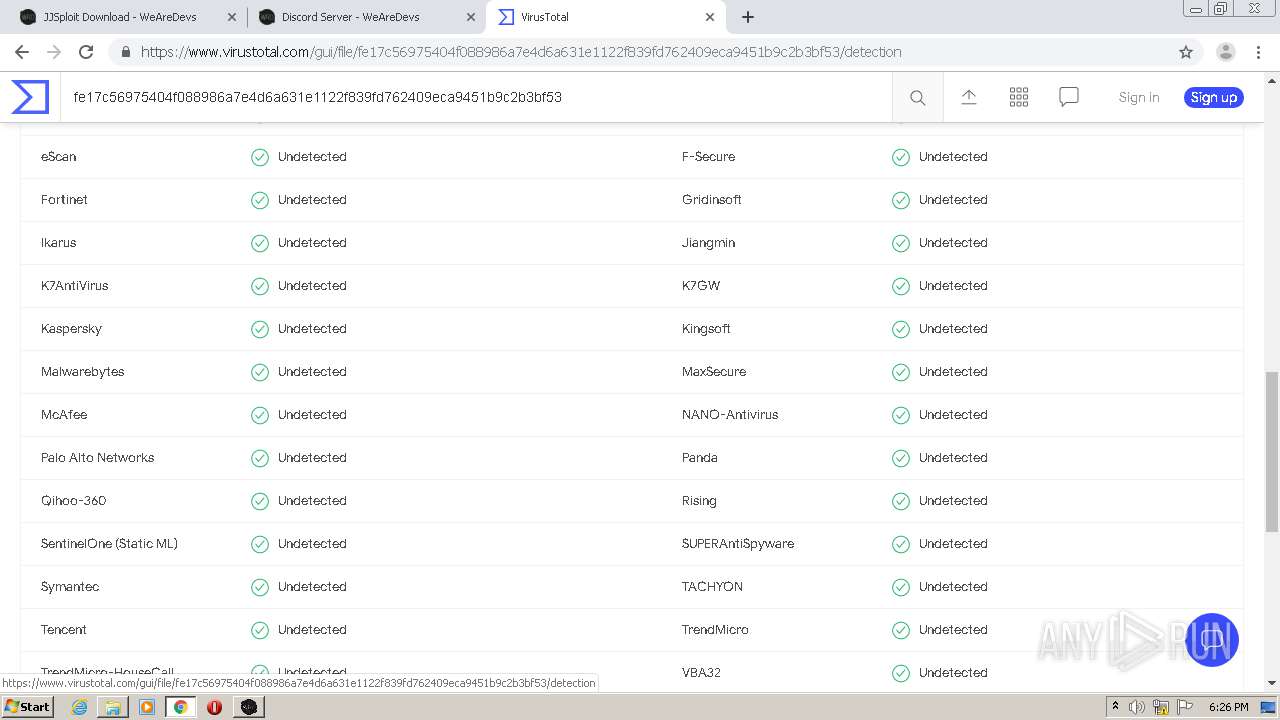Select the VirusTotal tab
Viewport: 1280px width, 720px height.
[x=605, y=17]
